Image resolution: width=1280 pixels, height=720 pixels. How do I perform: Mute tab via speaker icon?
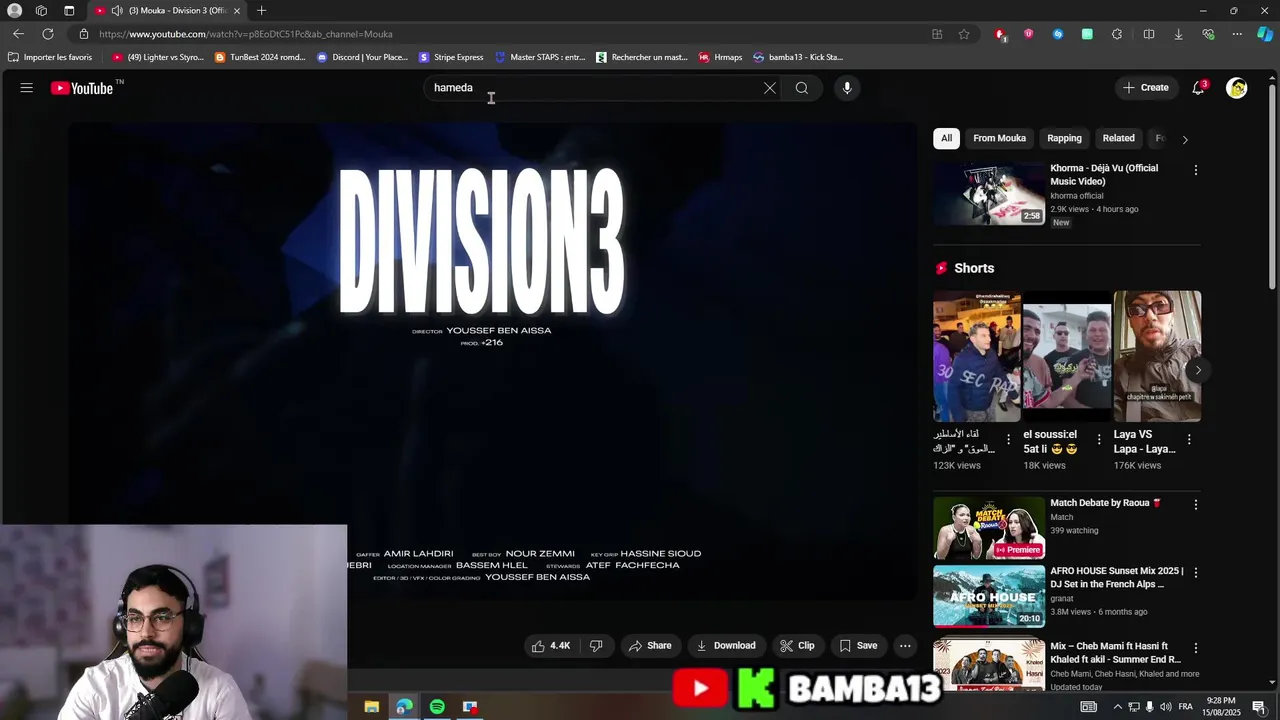(117, 10)
